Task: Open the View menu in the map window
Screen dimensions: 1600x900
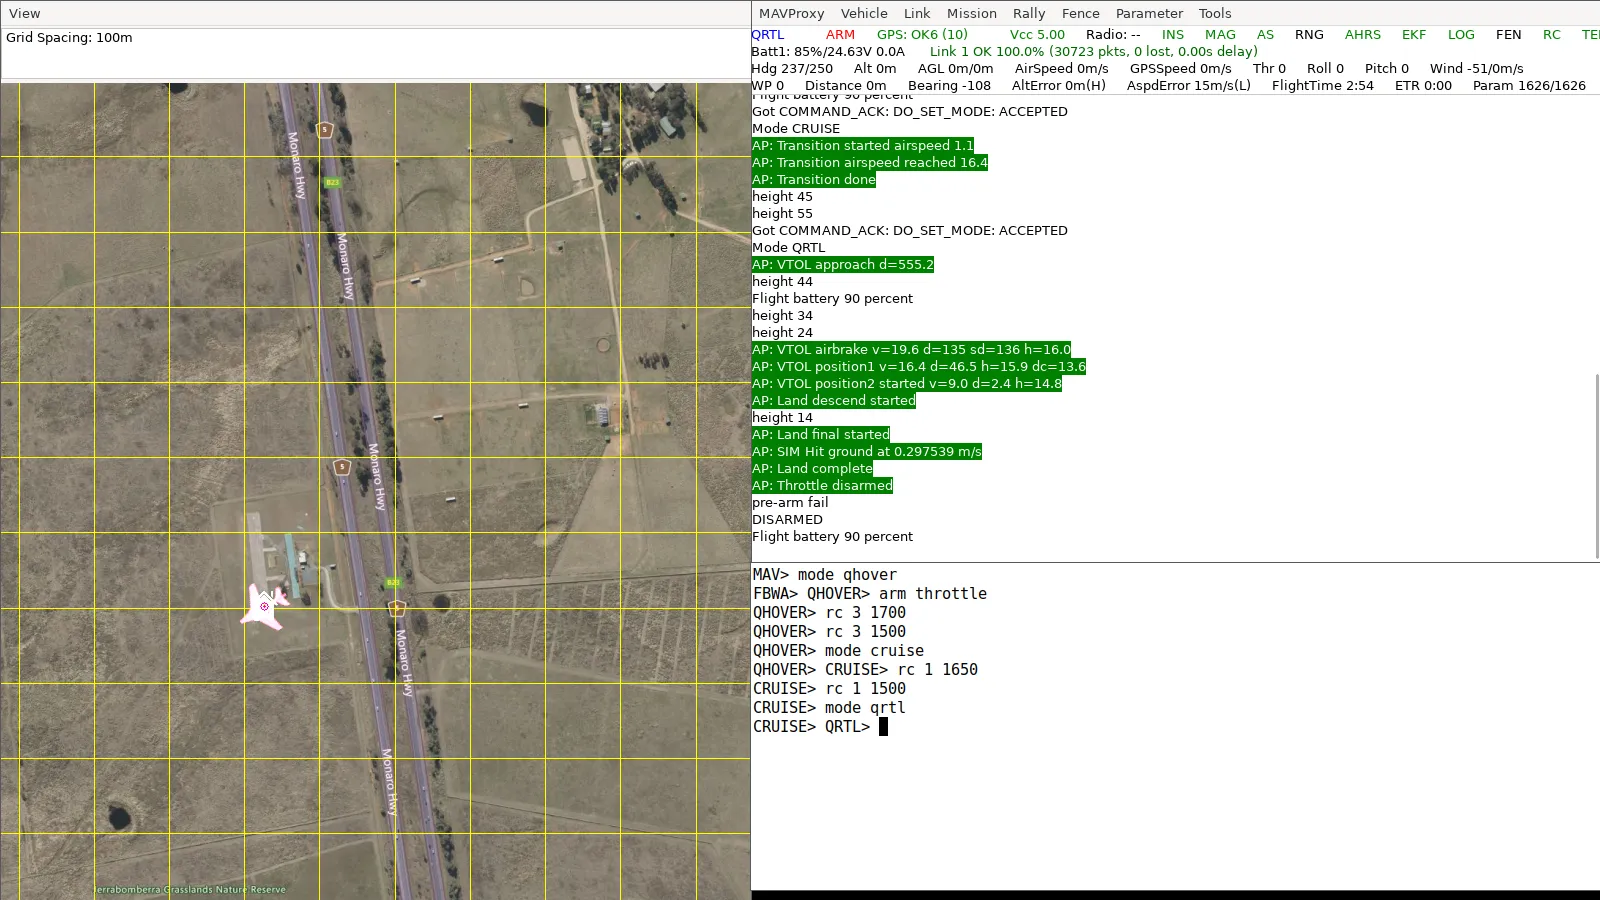Action: (25, 13)
